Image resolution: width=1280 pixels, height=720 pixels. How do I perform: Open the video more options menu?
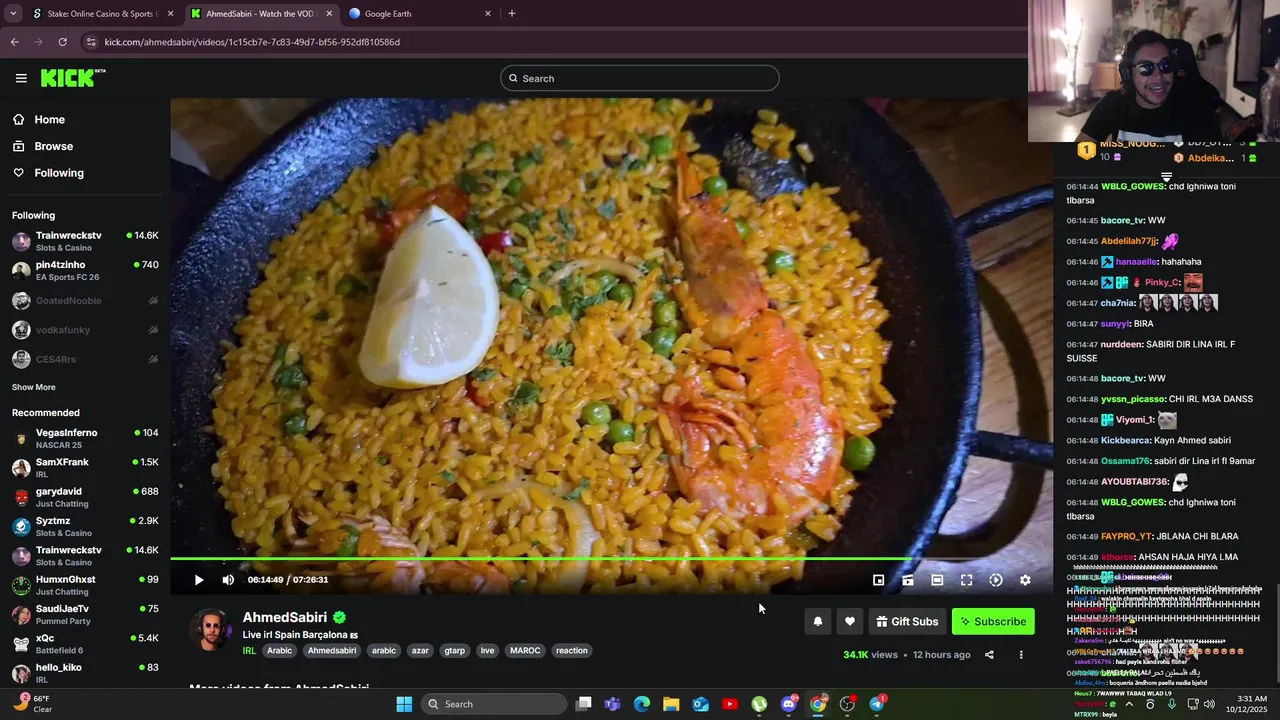[1021, 655]
